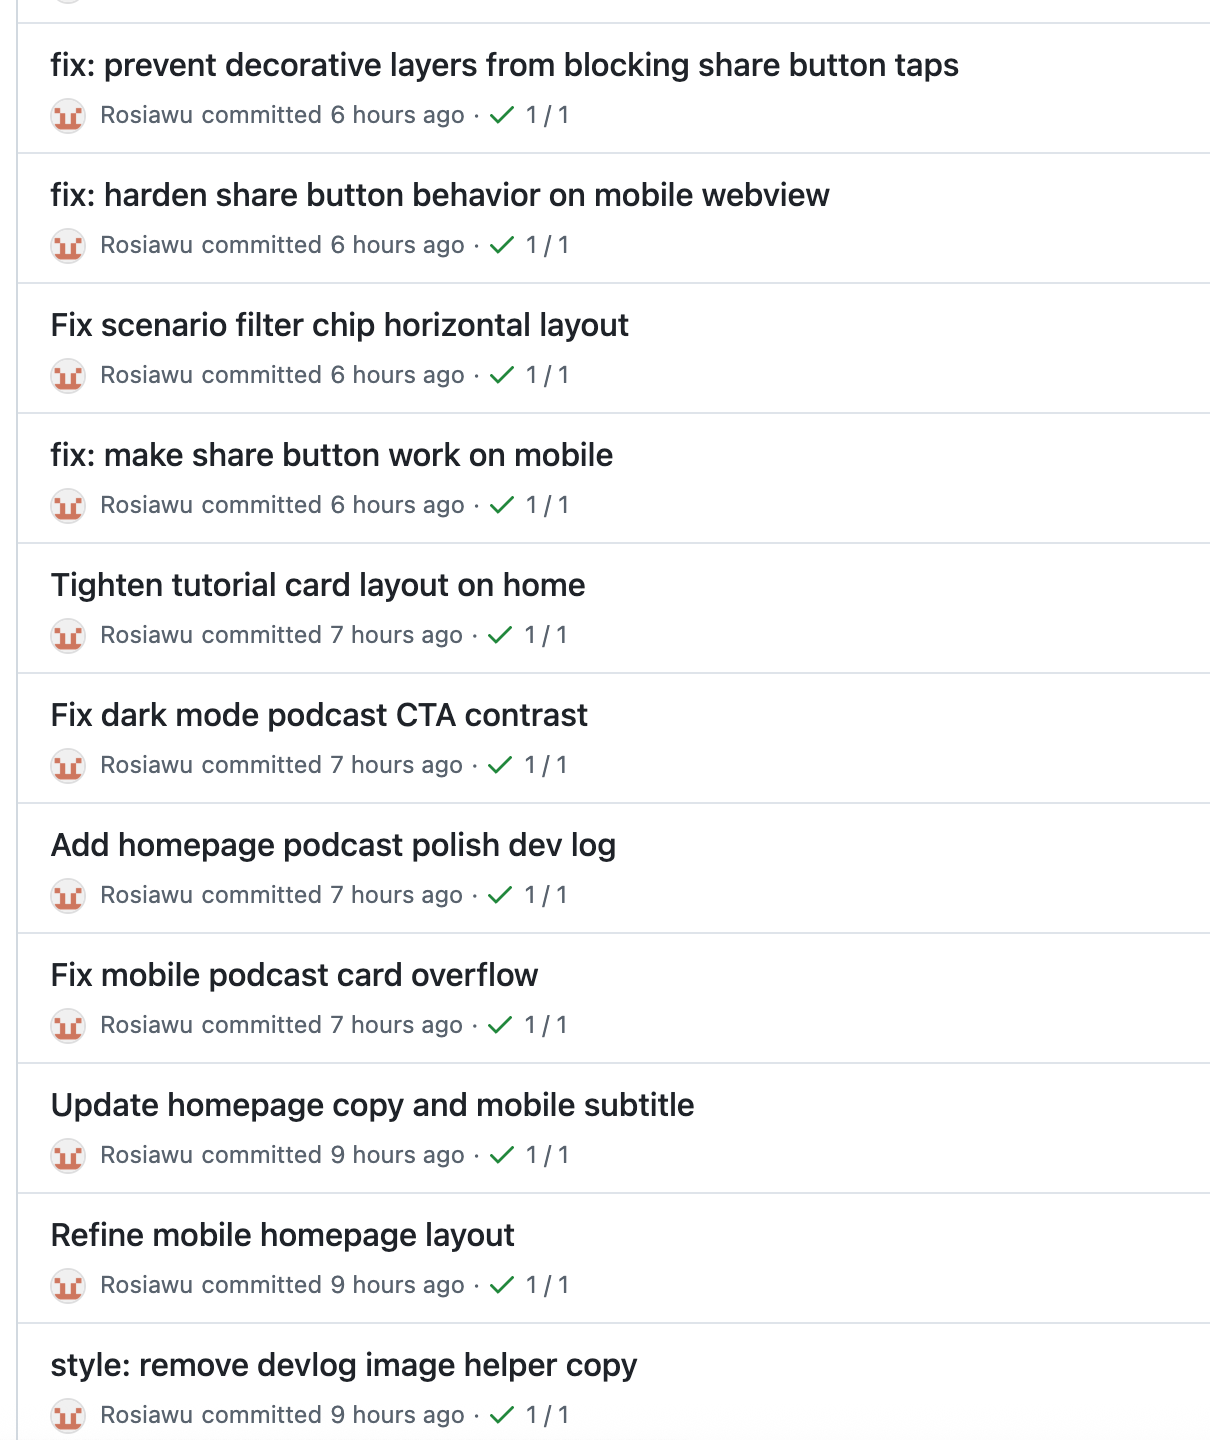1210x1440 pixels.
Task: Click green check status for 'Fix scenario filter chip' commit
Action: pos(502,375)
